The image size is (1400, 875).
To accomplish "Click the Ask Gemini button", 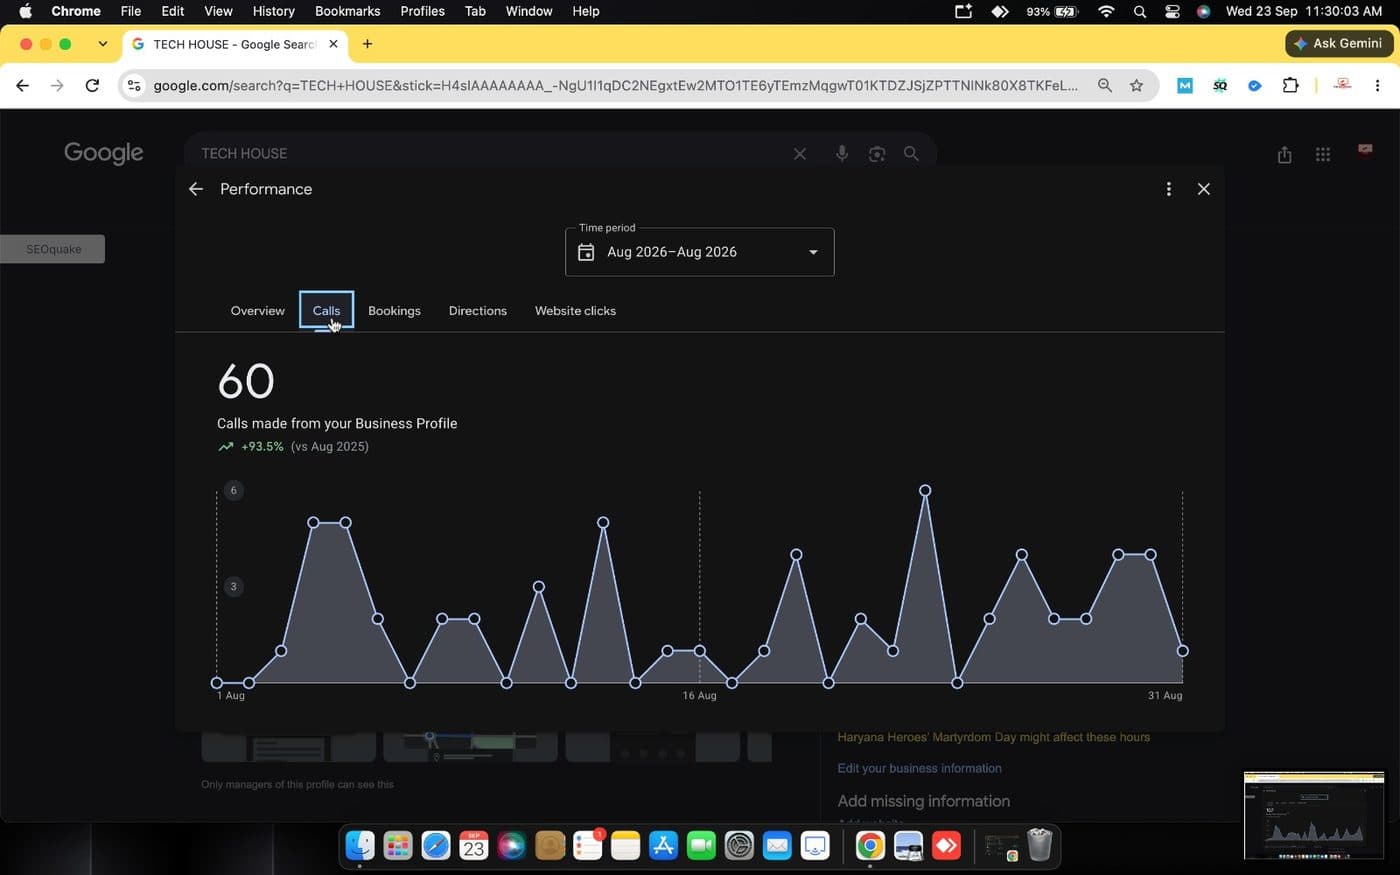I will [1338, 43].
